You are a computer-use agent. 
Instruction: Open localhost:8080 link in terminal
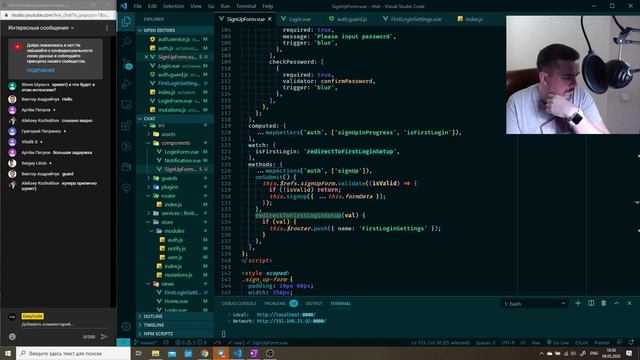coord(286,315)
